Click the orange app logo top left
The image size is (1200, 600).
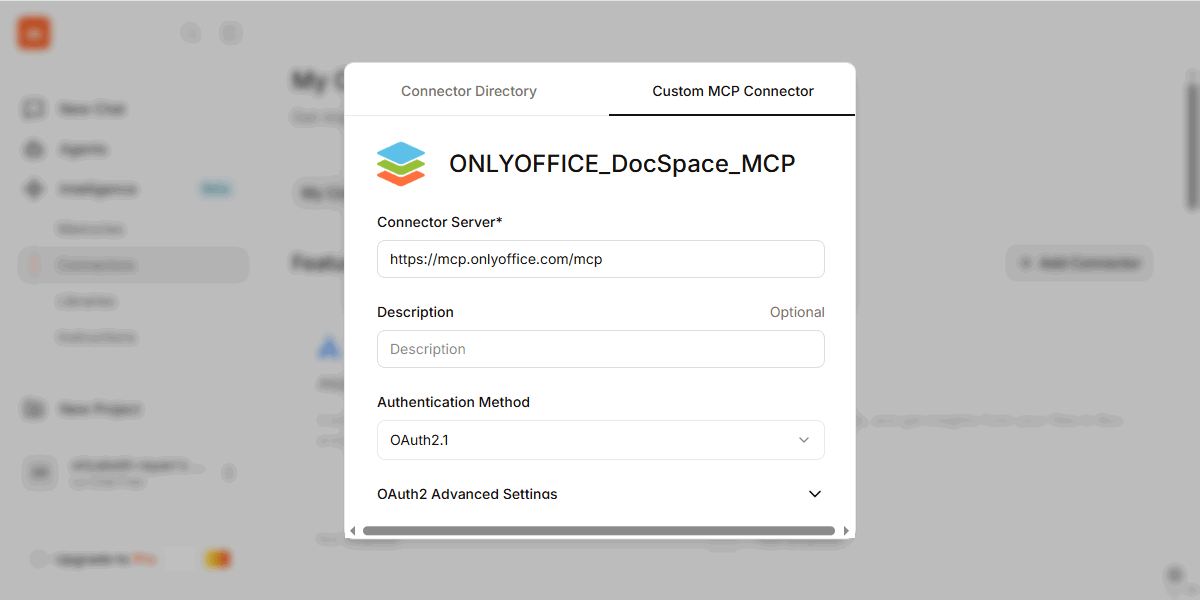pos(32,32)
